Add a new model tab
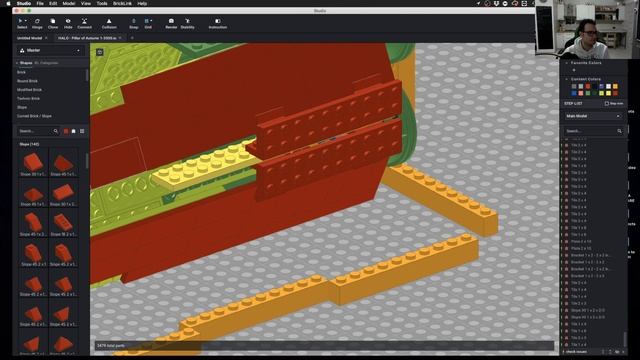The height and width of the screenshot is (360, 640). pos(132,38)
